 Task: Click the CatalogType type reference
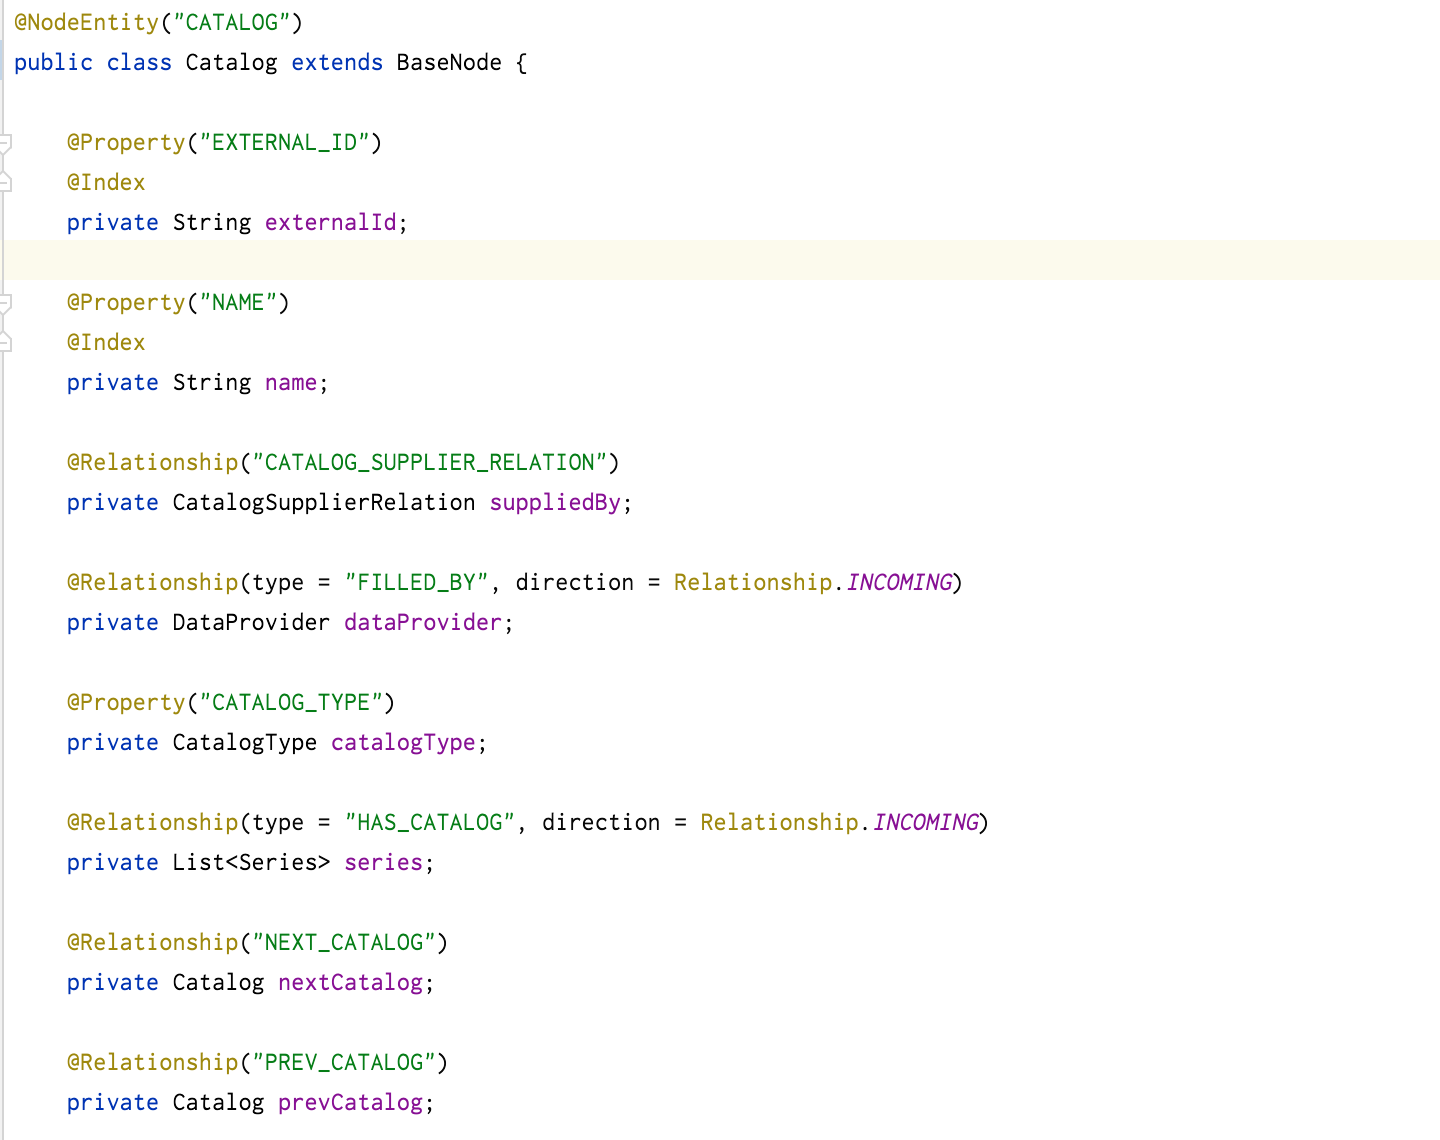[x=244, y=742]
